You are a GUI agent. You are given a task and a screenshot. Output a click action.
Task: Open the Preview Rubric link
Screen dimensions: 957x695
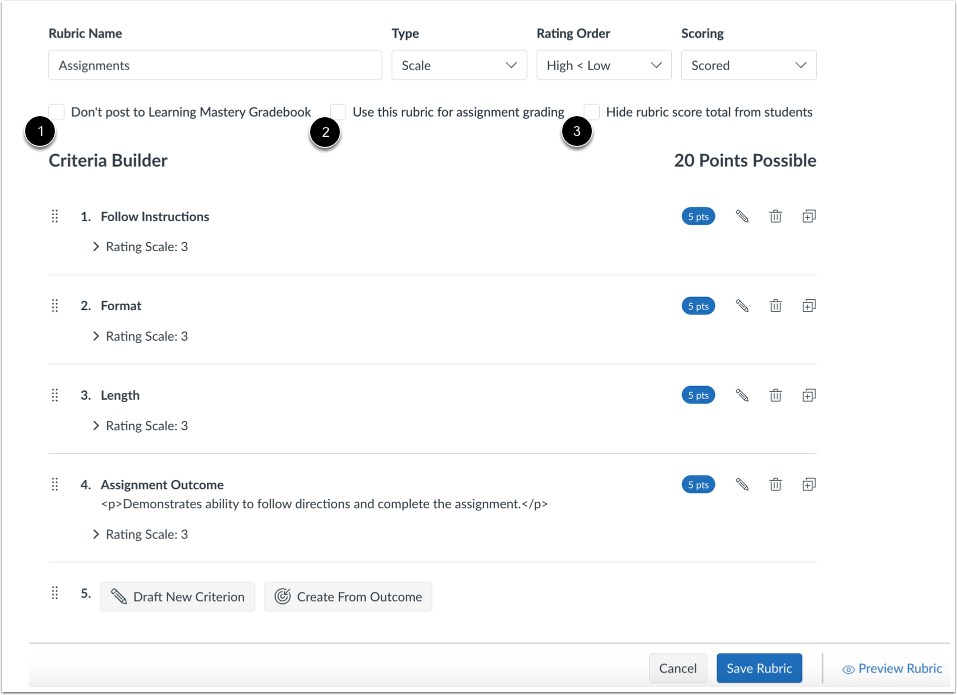(891, 668)
